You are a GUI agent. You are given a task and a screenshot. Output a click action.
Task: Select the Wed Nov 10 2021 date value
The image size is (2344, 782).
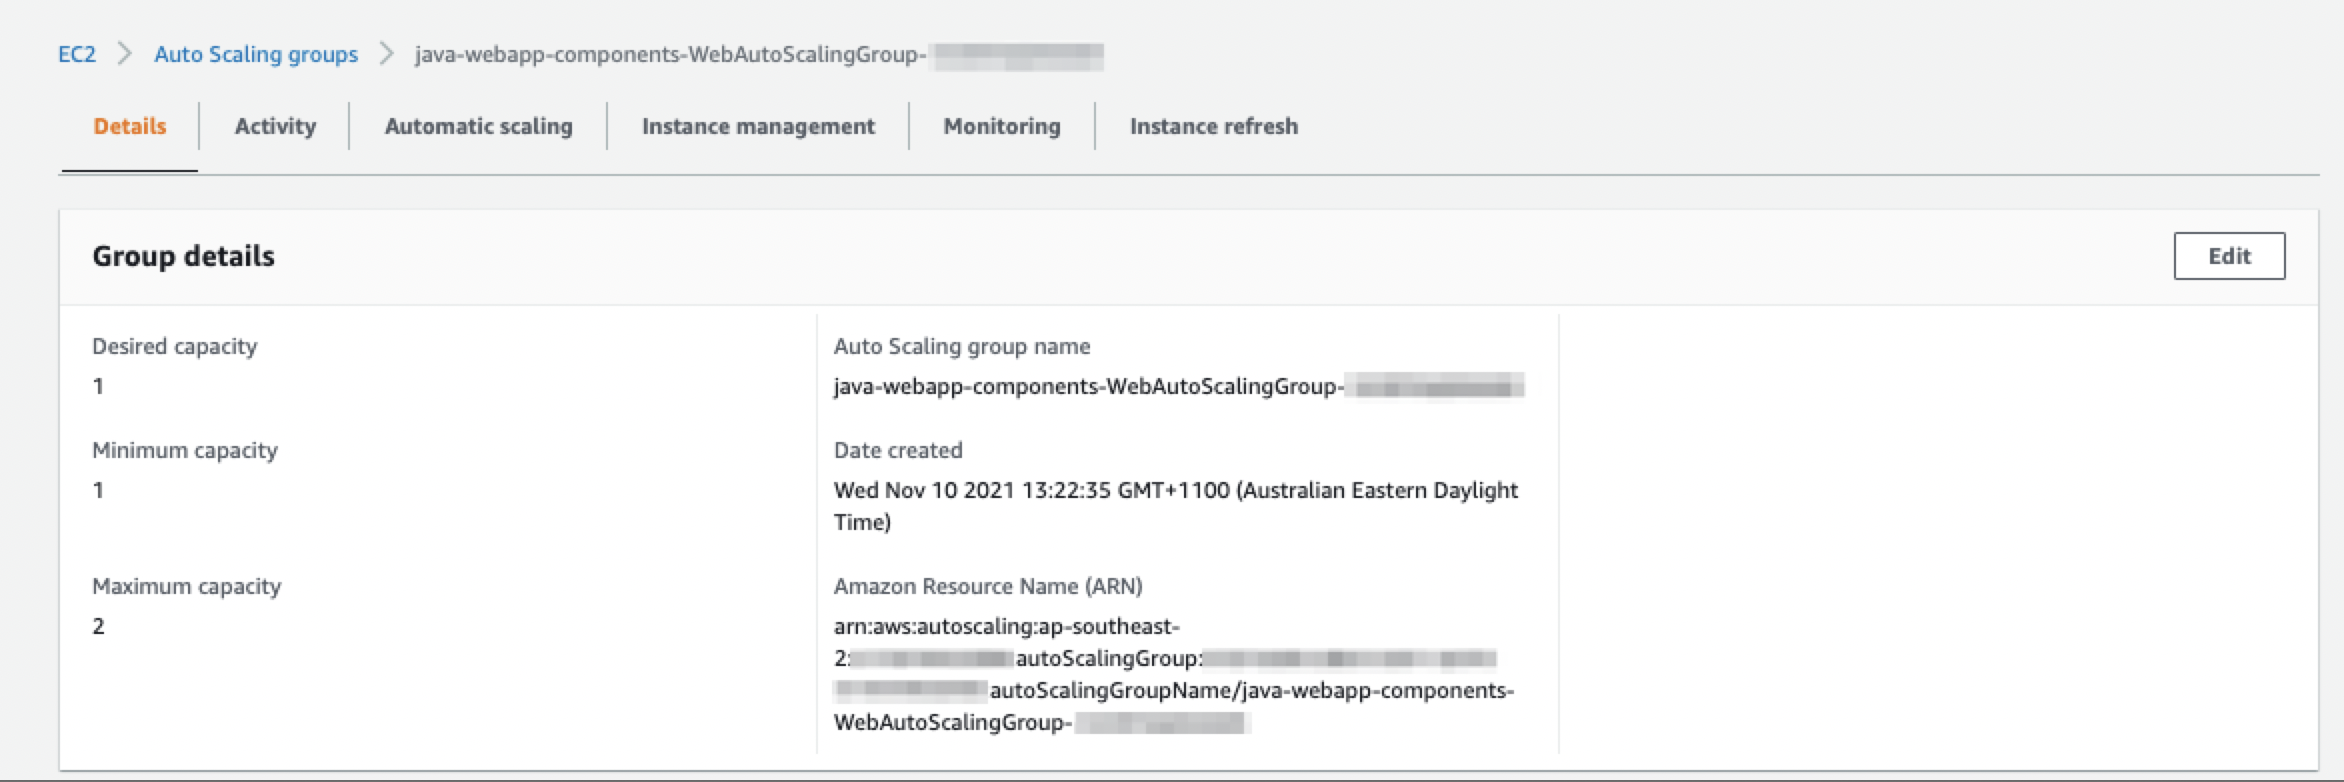click(x=1176, y=506)
